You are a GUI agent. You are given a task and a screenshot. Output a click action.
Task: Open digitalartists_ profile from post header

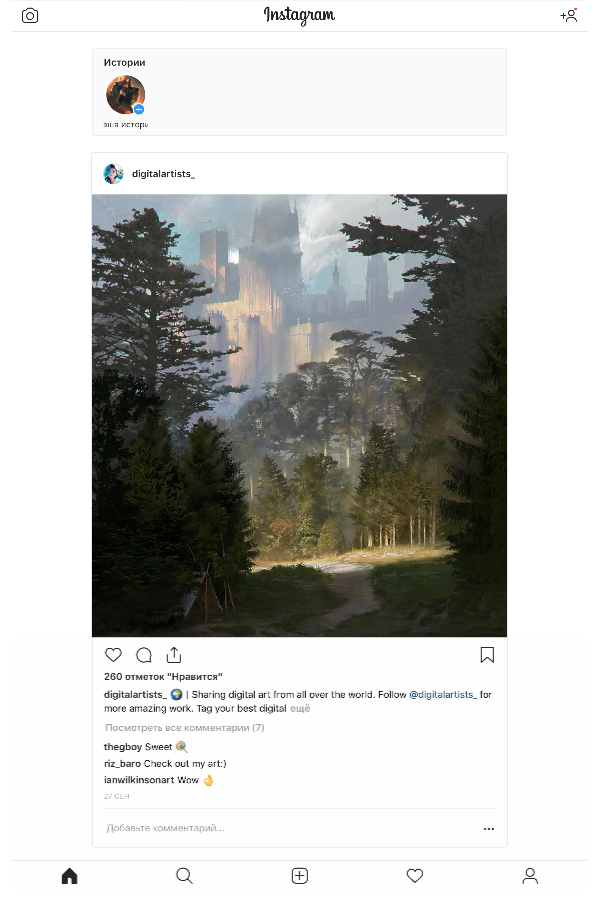click(x=163, y=173)
